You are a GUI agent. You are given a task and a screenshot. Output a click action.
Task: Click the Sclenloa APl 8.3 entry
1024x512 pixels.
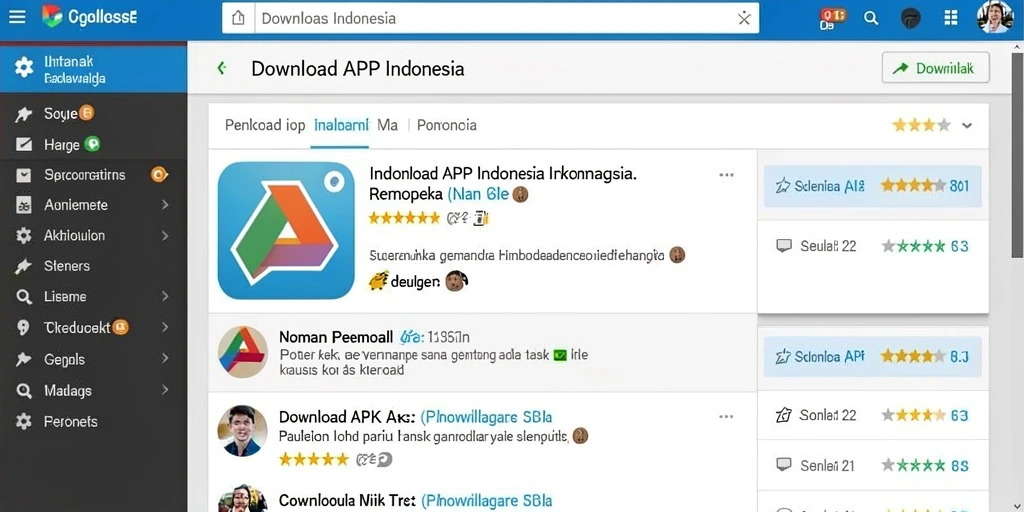pos(872,357)
